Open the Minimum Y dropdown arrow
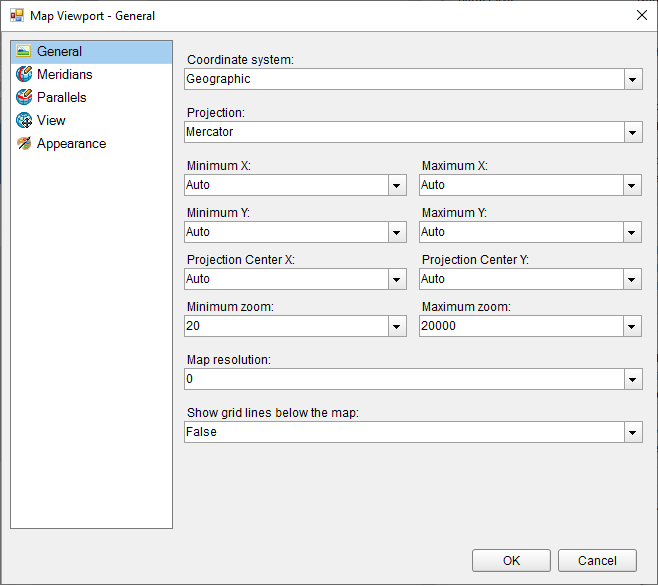The image size is (658, 587). coord(397,232)
